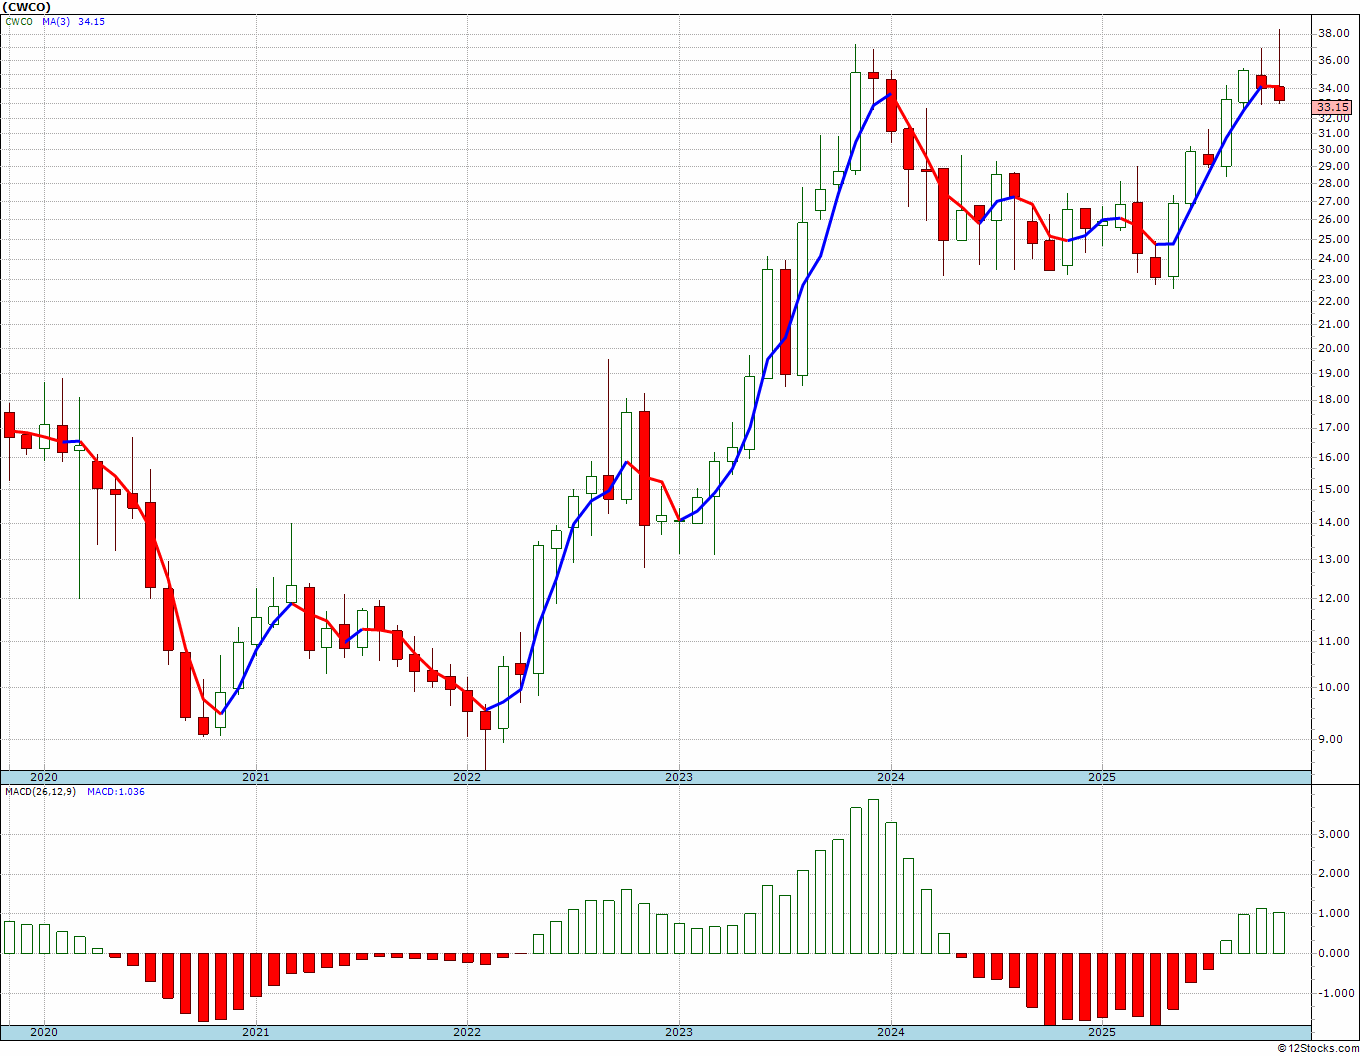Click 2020 on the price chart time axis
The height and width of the screenshot is (1056, 1360).
[x=44, y=777]
